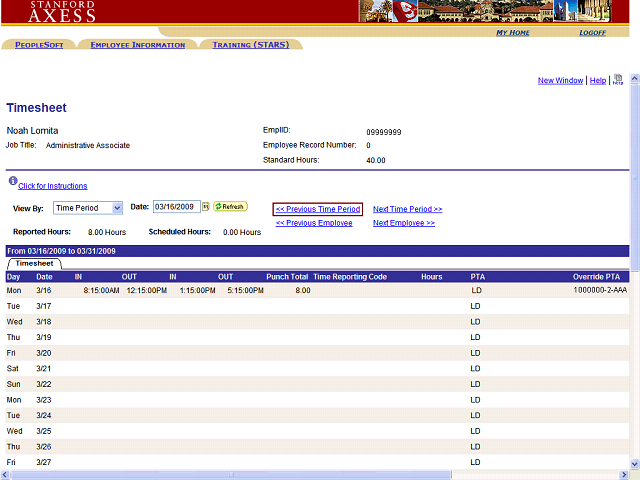Click the http page icon beside Help
The height and width of the screenshot is (480, 640).
[618, 80]
